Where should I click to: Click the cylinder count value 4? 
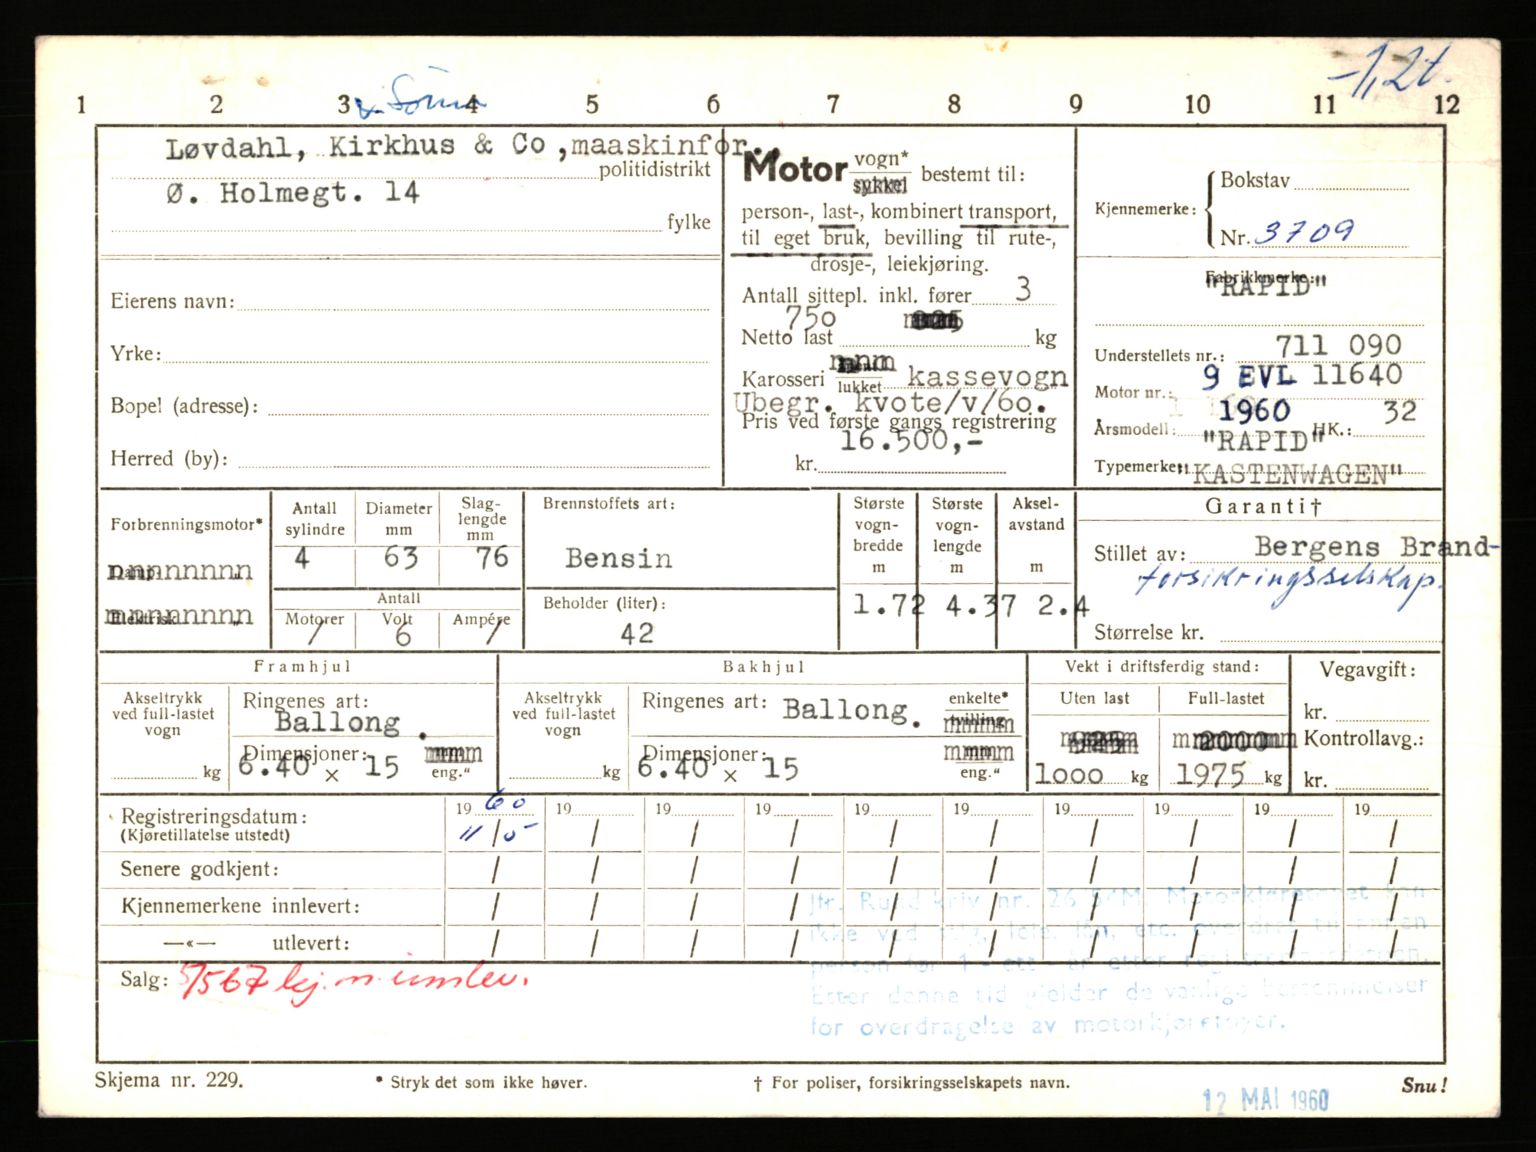coord(302,558)
